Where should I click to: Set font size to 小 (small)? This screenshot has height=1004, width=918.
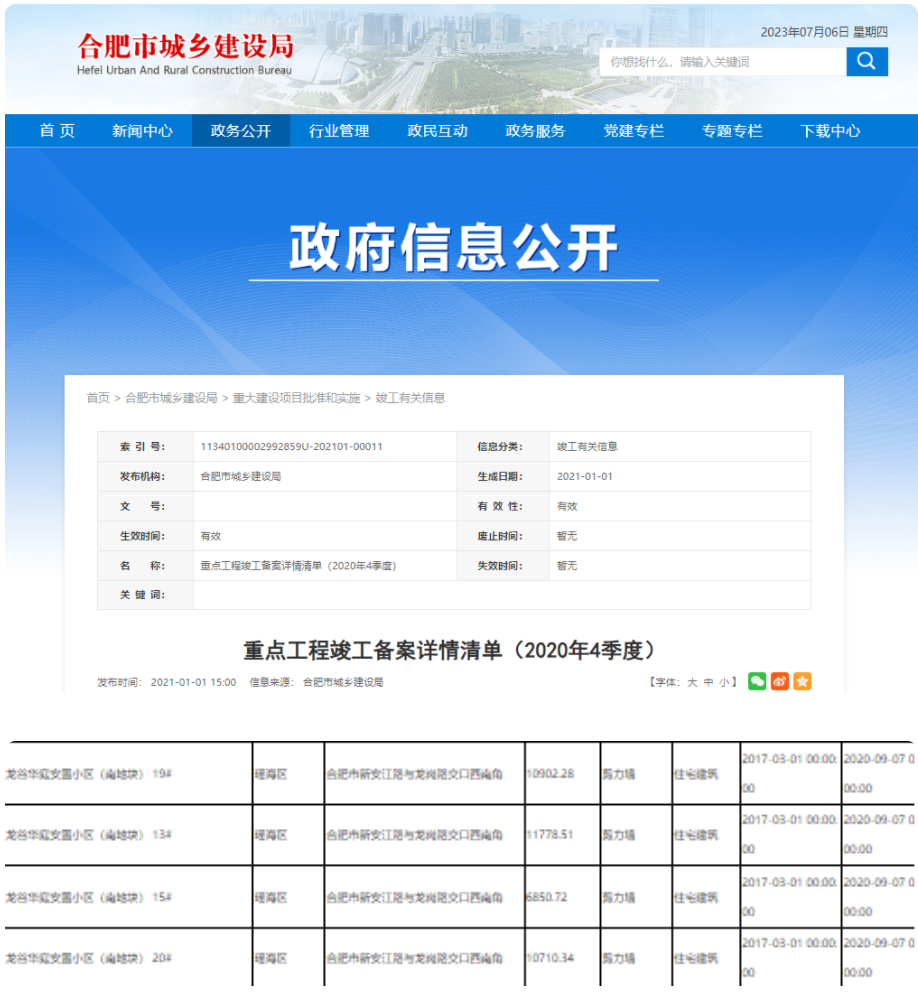point(724,682)
